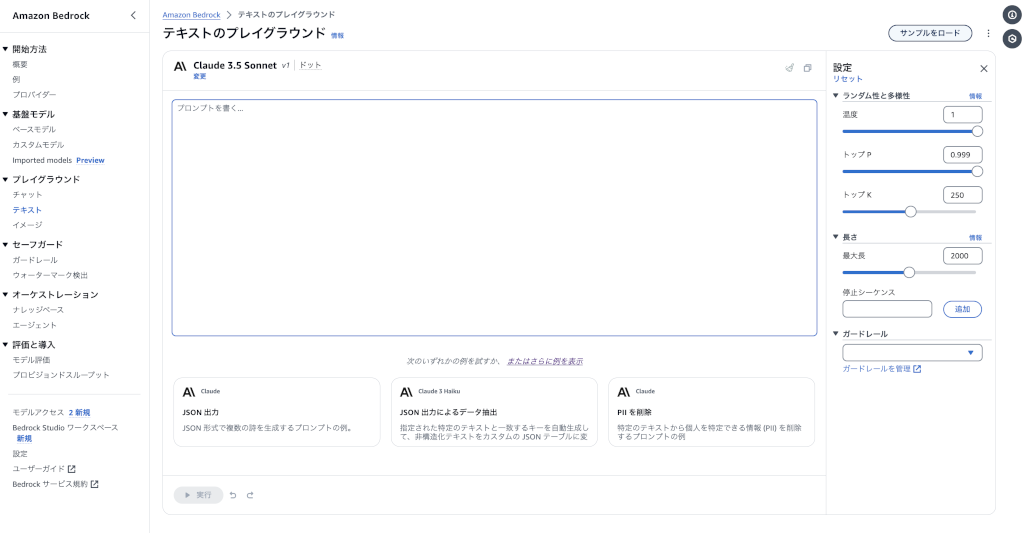Open the three-dot menu beside サンプルをロード

[988, 33]
